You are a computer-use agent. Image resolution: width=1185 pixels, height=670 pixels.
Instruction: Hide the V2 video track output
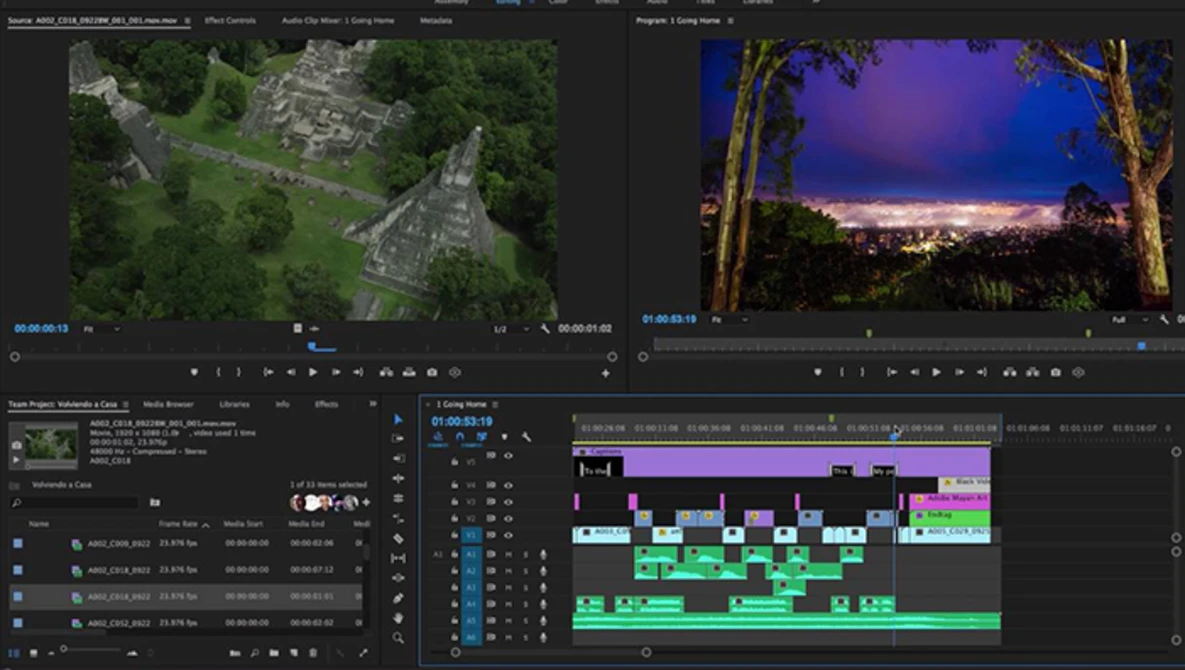(508, 519)
